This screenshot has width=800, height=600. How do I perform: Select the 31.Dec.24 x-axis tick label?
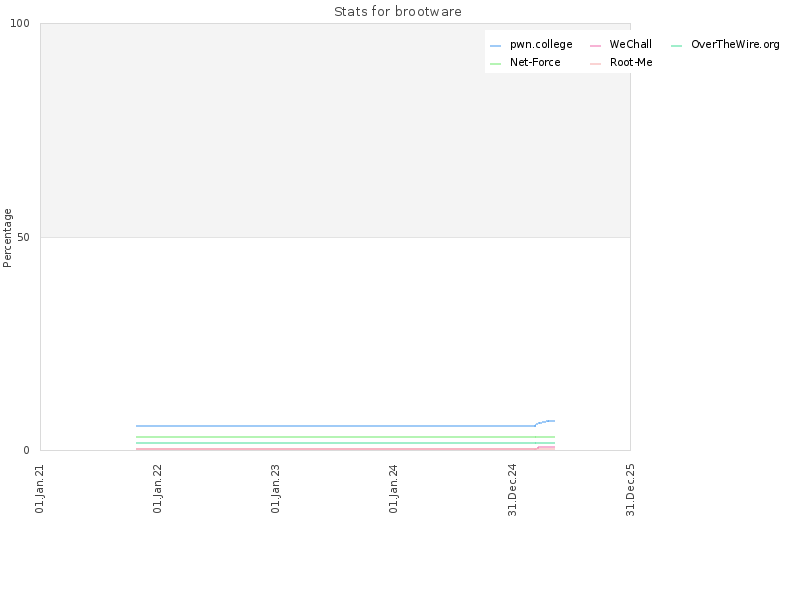(512, 490)
